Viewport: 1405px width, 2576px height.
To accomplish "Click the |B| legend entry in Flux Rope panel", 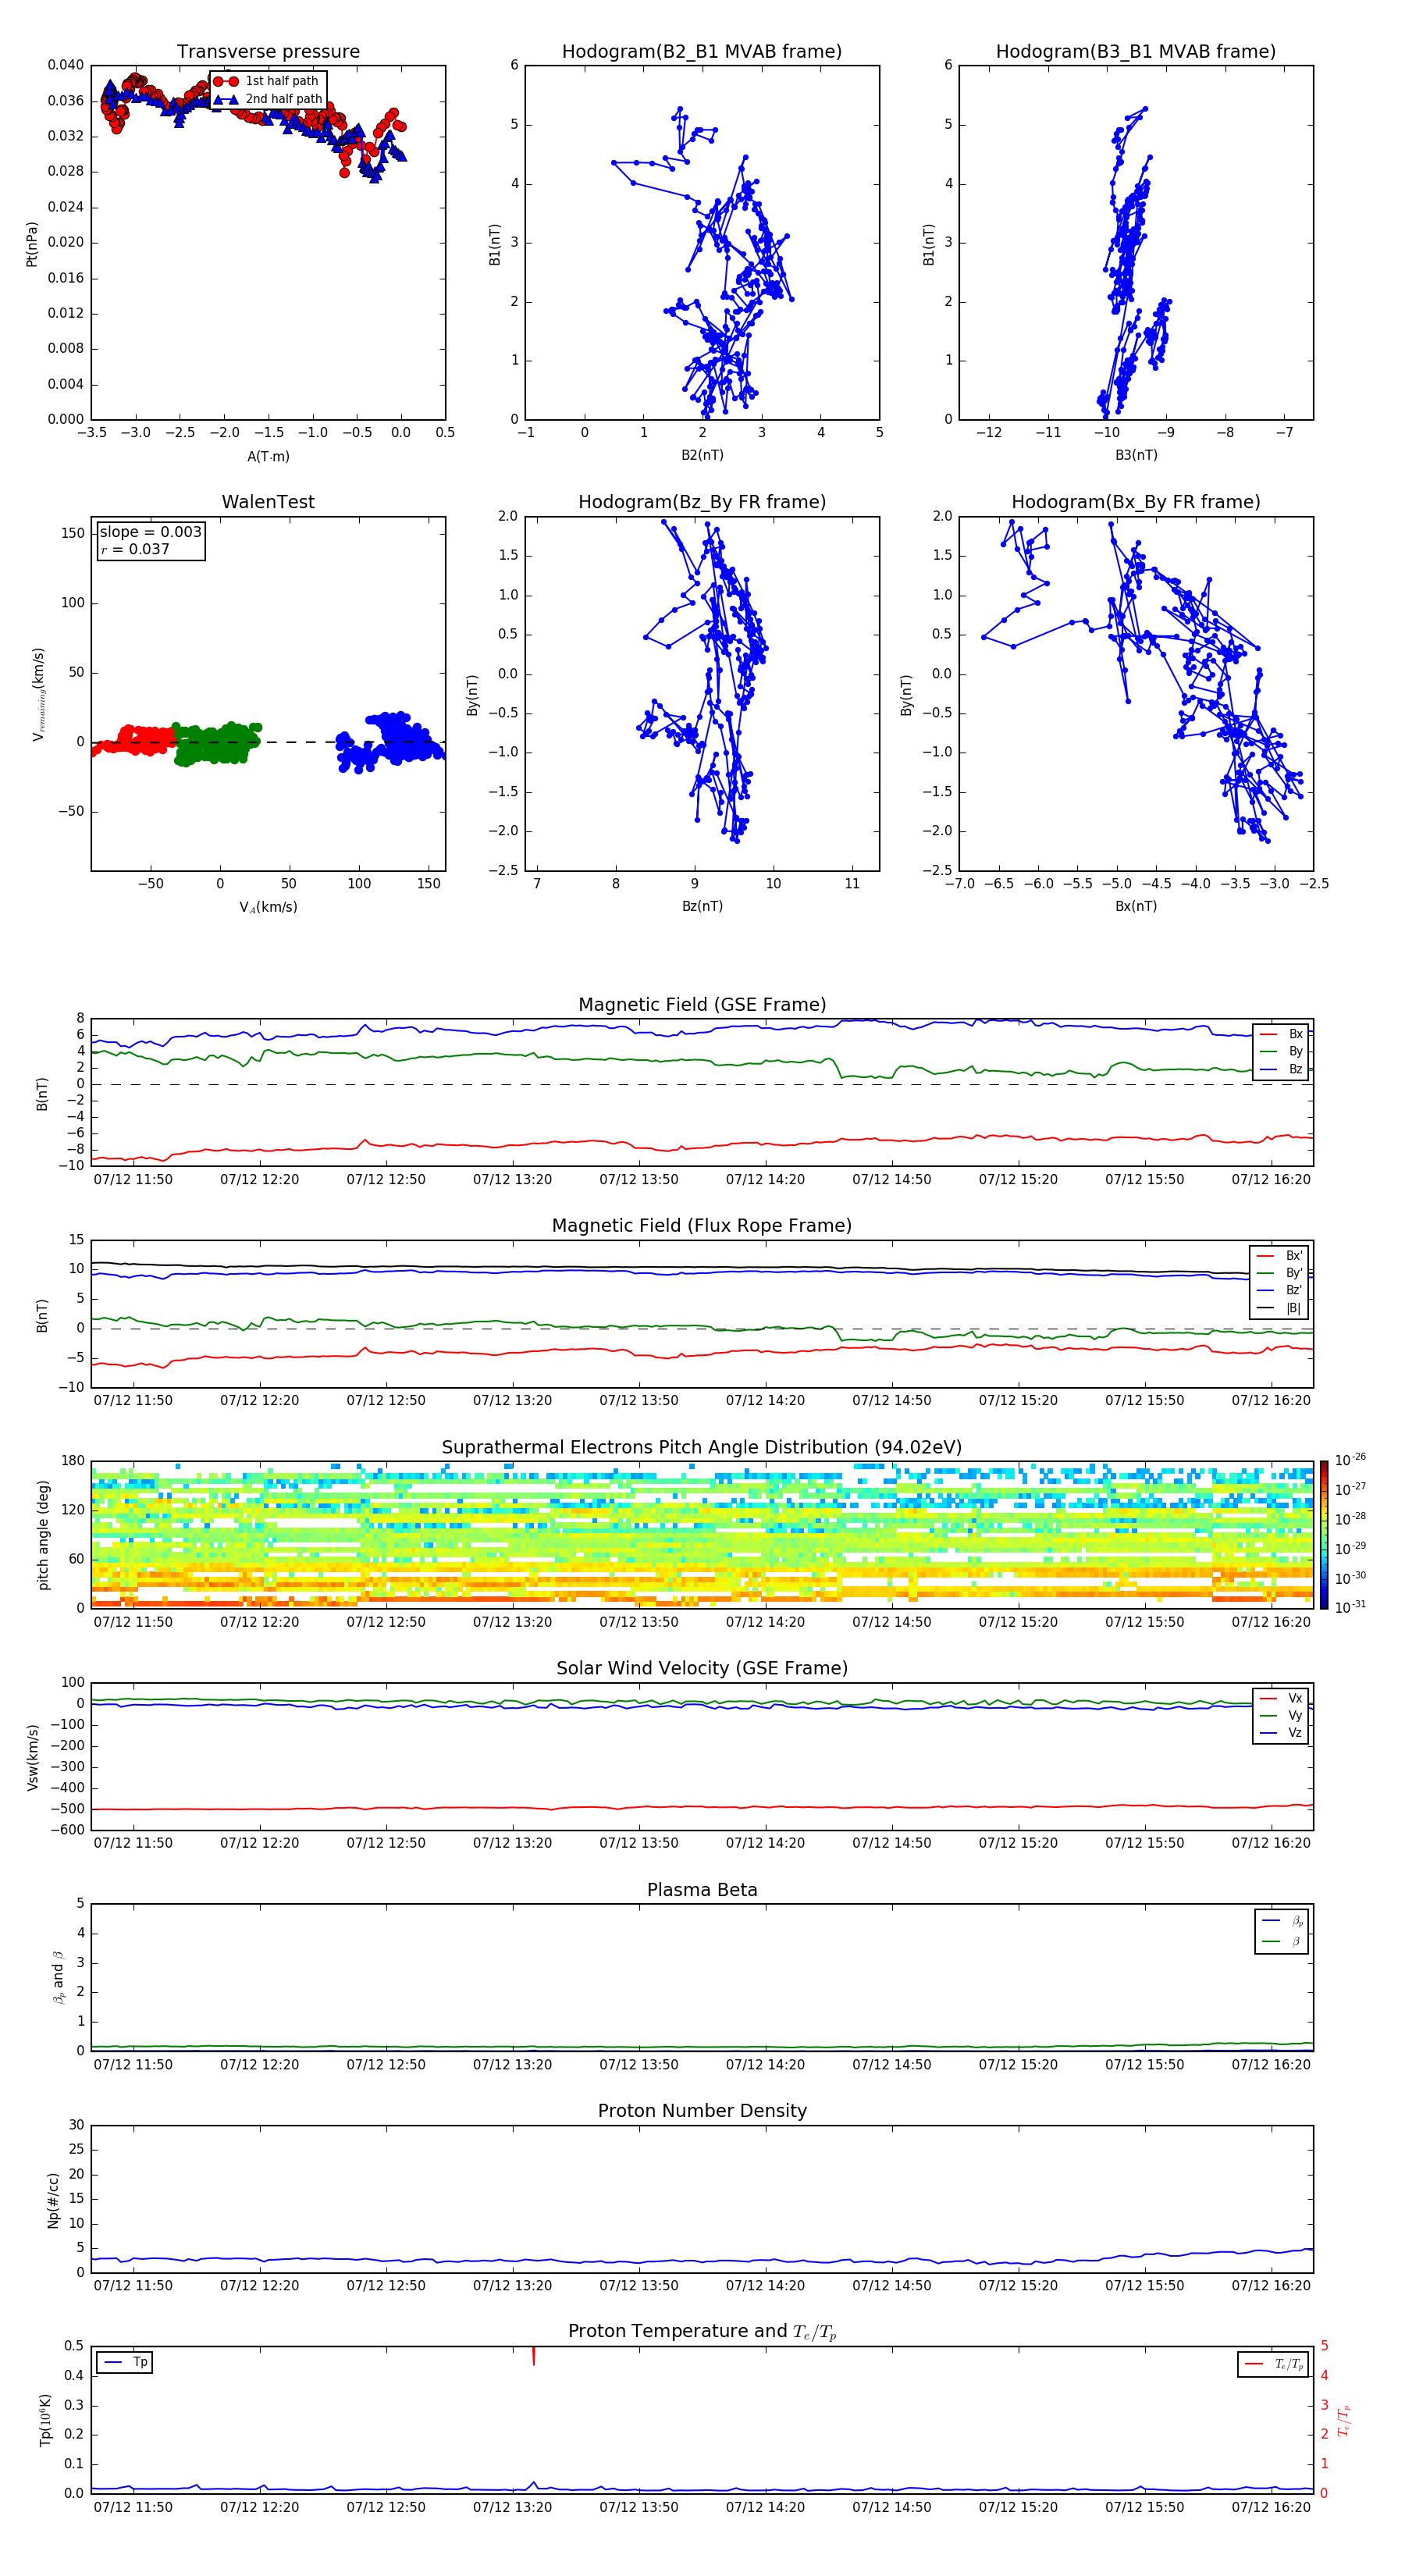I will 1280,1308.
